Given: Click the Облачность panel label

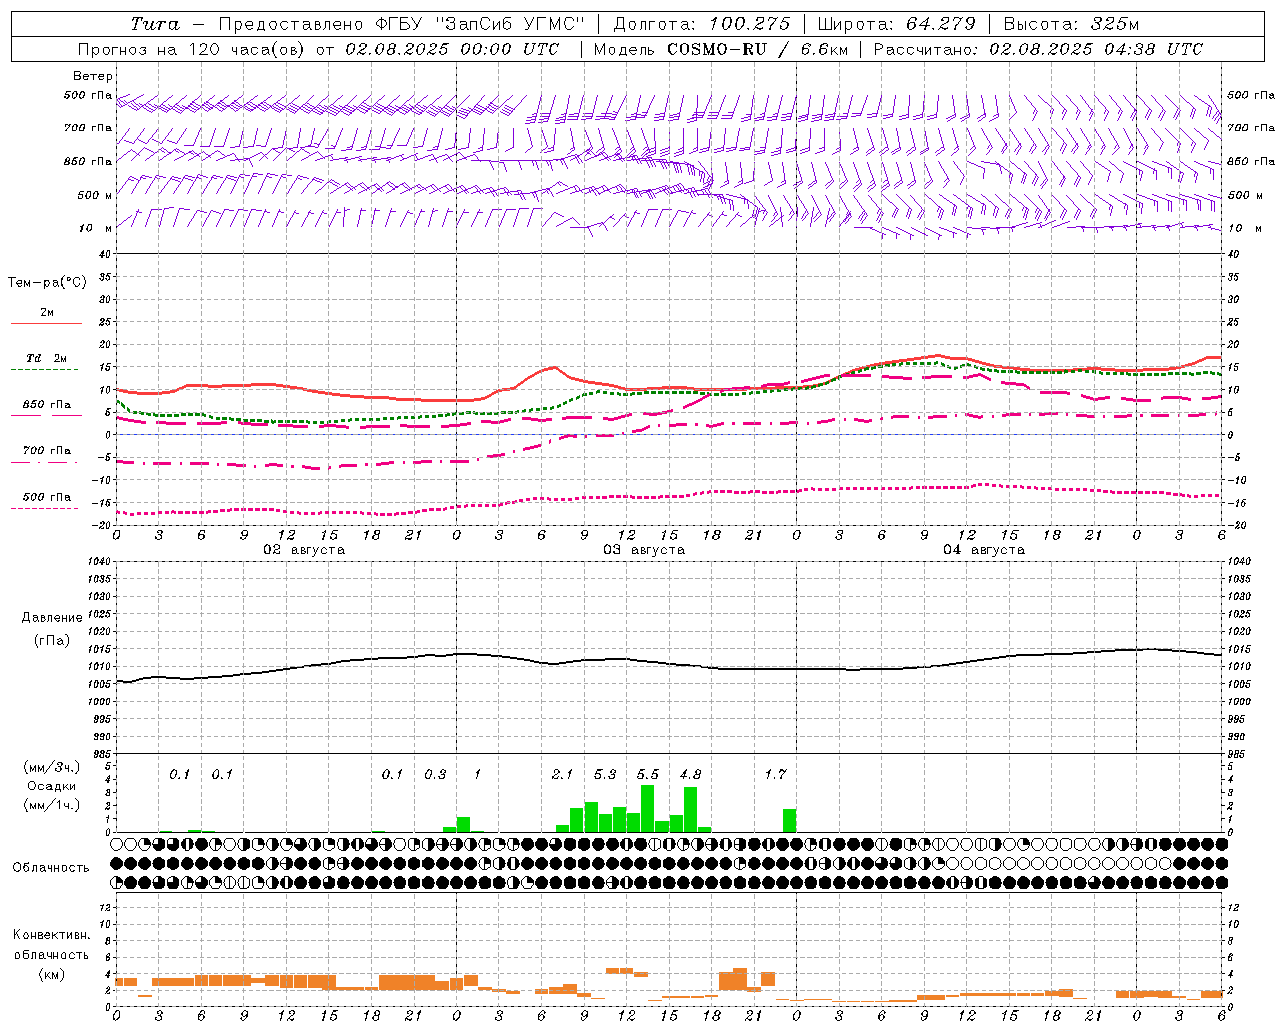Looking at the screenshot, I should click(51, 868).
